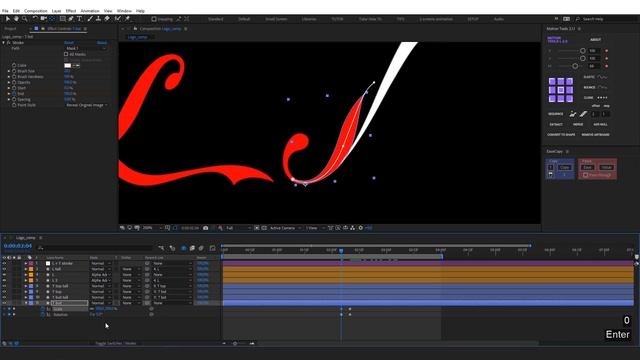Select the Pan Behind anchor point tool
This screenshot has height=360, width=640.
pyautogui.click(x=52, y=19)
